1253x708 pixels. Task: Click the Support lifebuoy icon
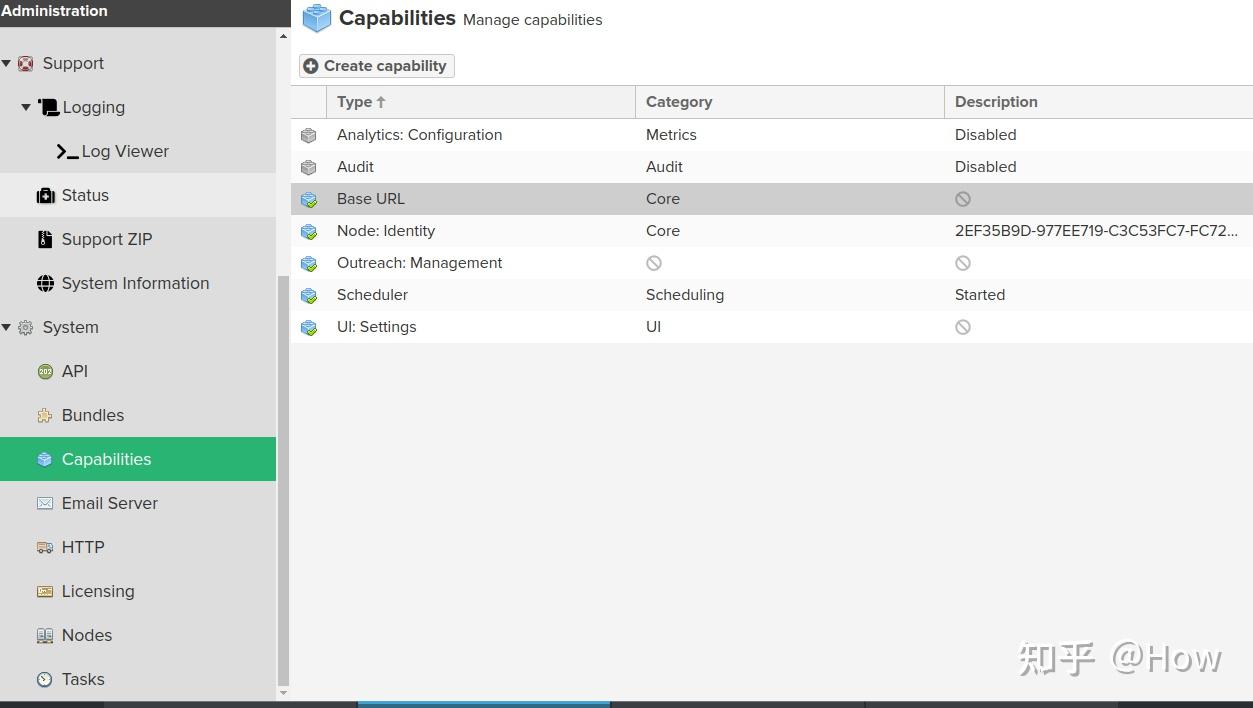pyautogui.click(x=26, y=64)
